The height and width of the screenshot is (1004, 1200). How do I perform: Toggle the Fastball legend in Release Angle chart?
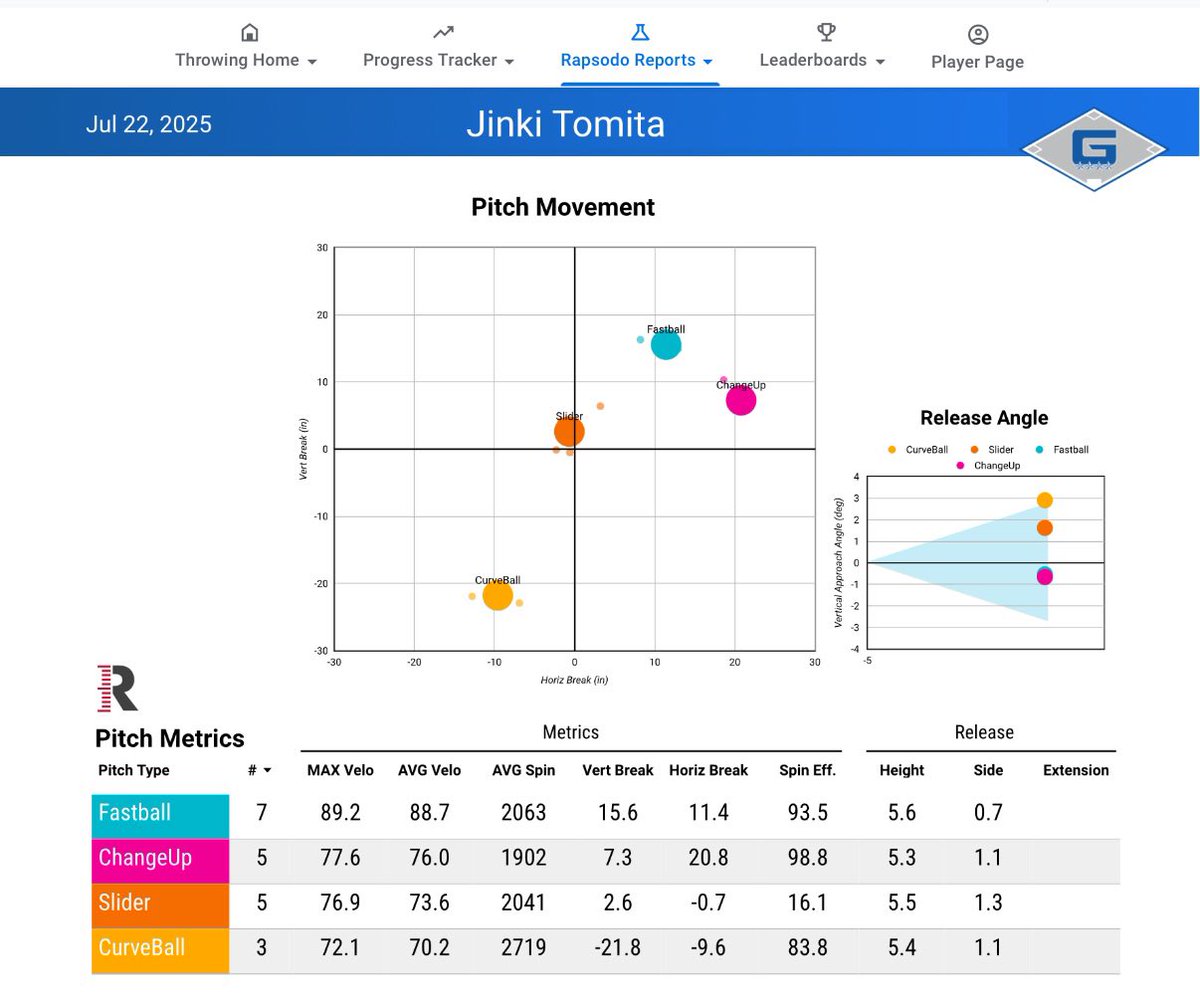coord(1062,449)
